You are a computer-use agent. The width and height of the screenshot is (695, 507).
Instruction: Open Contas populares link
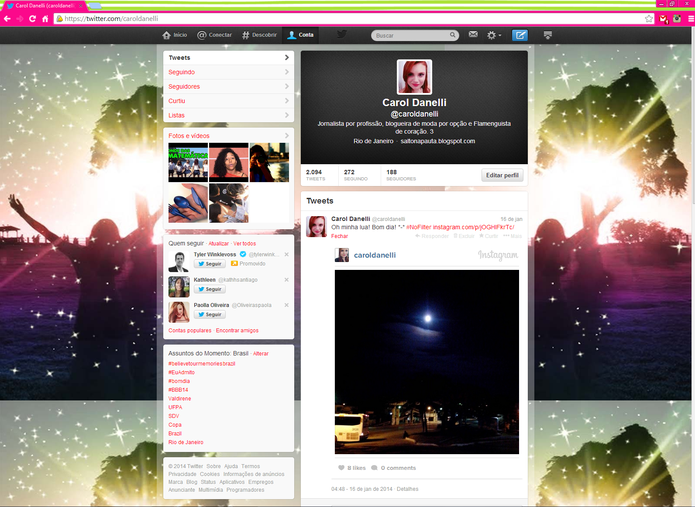(x=190, y=331)
